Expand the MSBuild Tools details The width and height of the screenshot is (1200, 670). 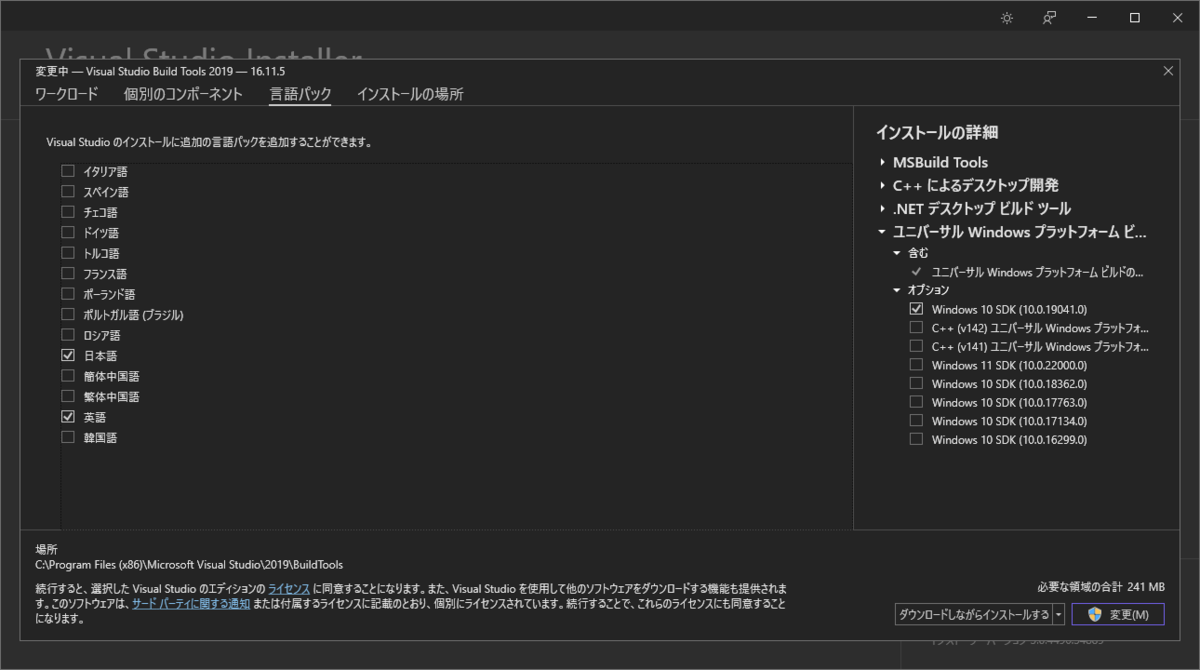coord(882,162)
